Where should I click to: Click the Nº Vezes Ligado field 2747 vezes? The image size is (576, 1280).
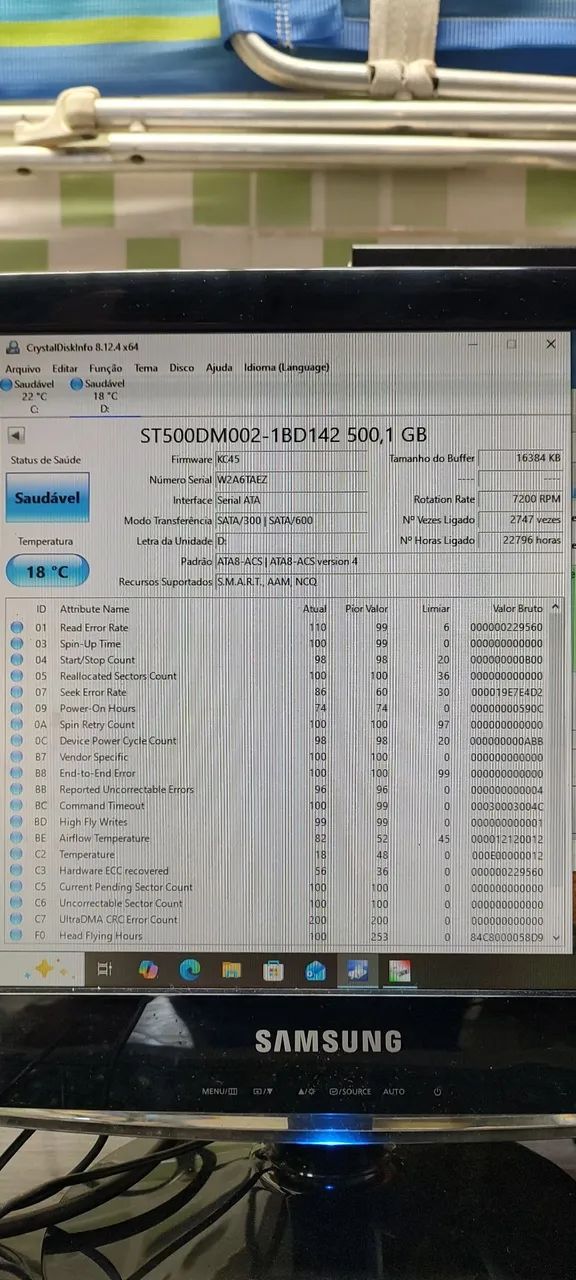pos(520,520)
